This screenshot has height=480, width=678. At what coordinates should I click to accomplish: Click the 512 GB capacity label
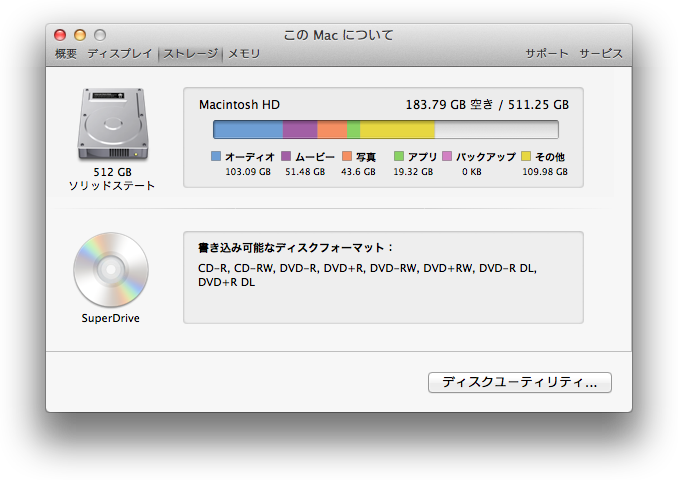point(112,172)
